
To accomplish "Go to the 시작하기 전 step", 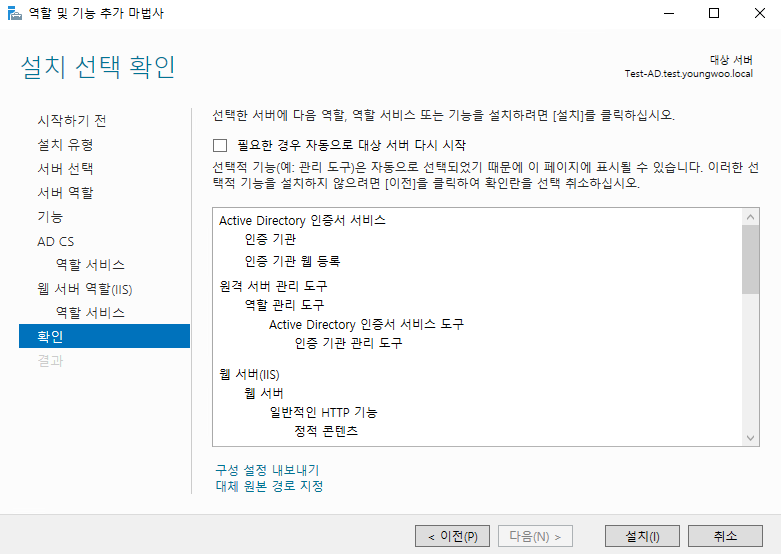I will (x=72, y=121).
